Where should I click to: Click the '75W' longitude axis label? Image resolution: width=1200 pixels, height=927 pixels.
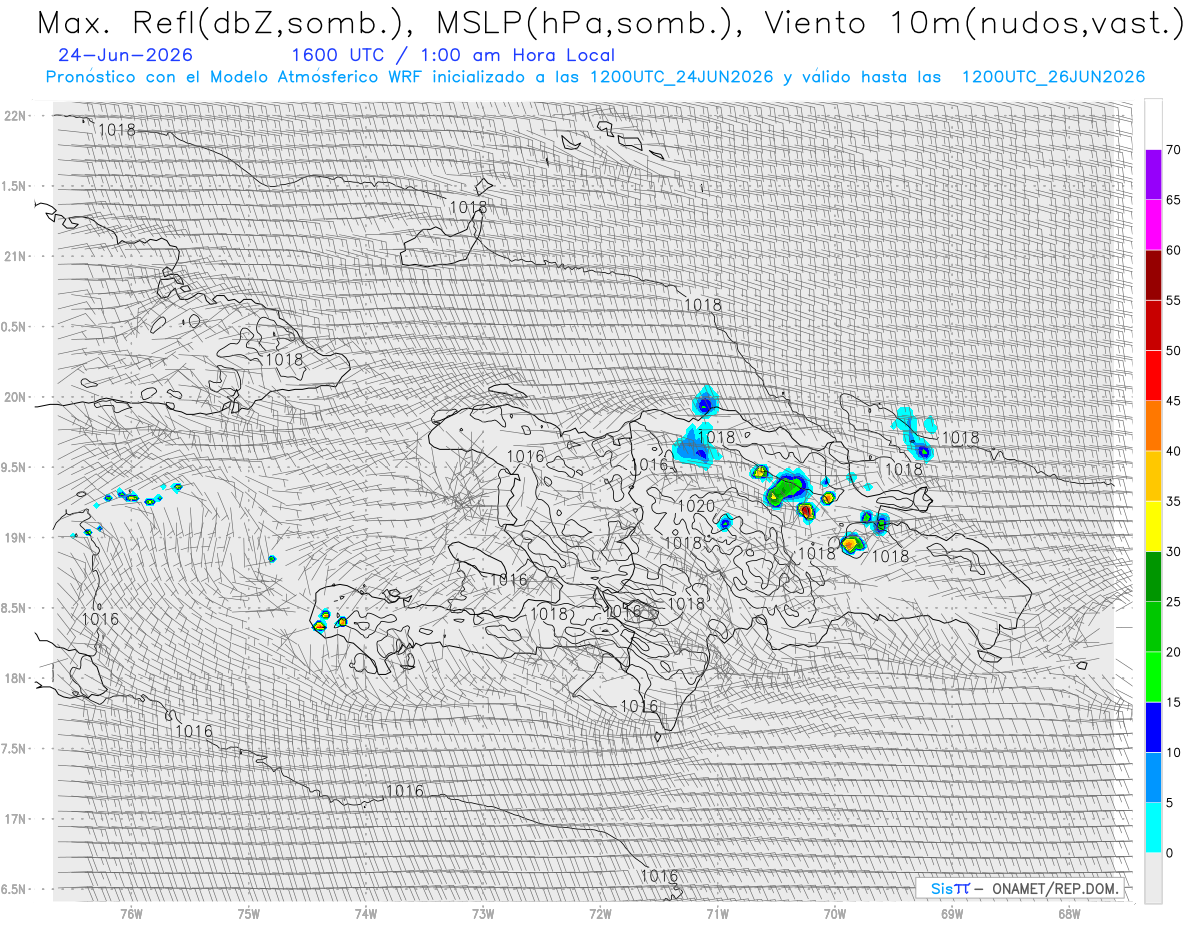(x=249, y=913)
